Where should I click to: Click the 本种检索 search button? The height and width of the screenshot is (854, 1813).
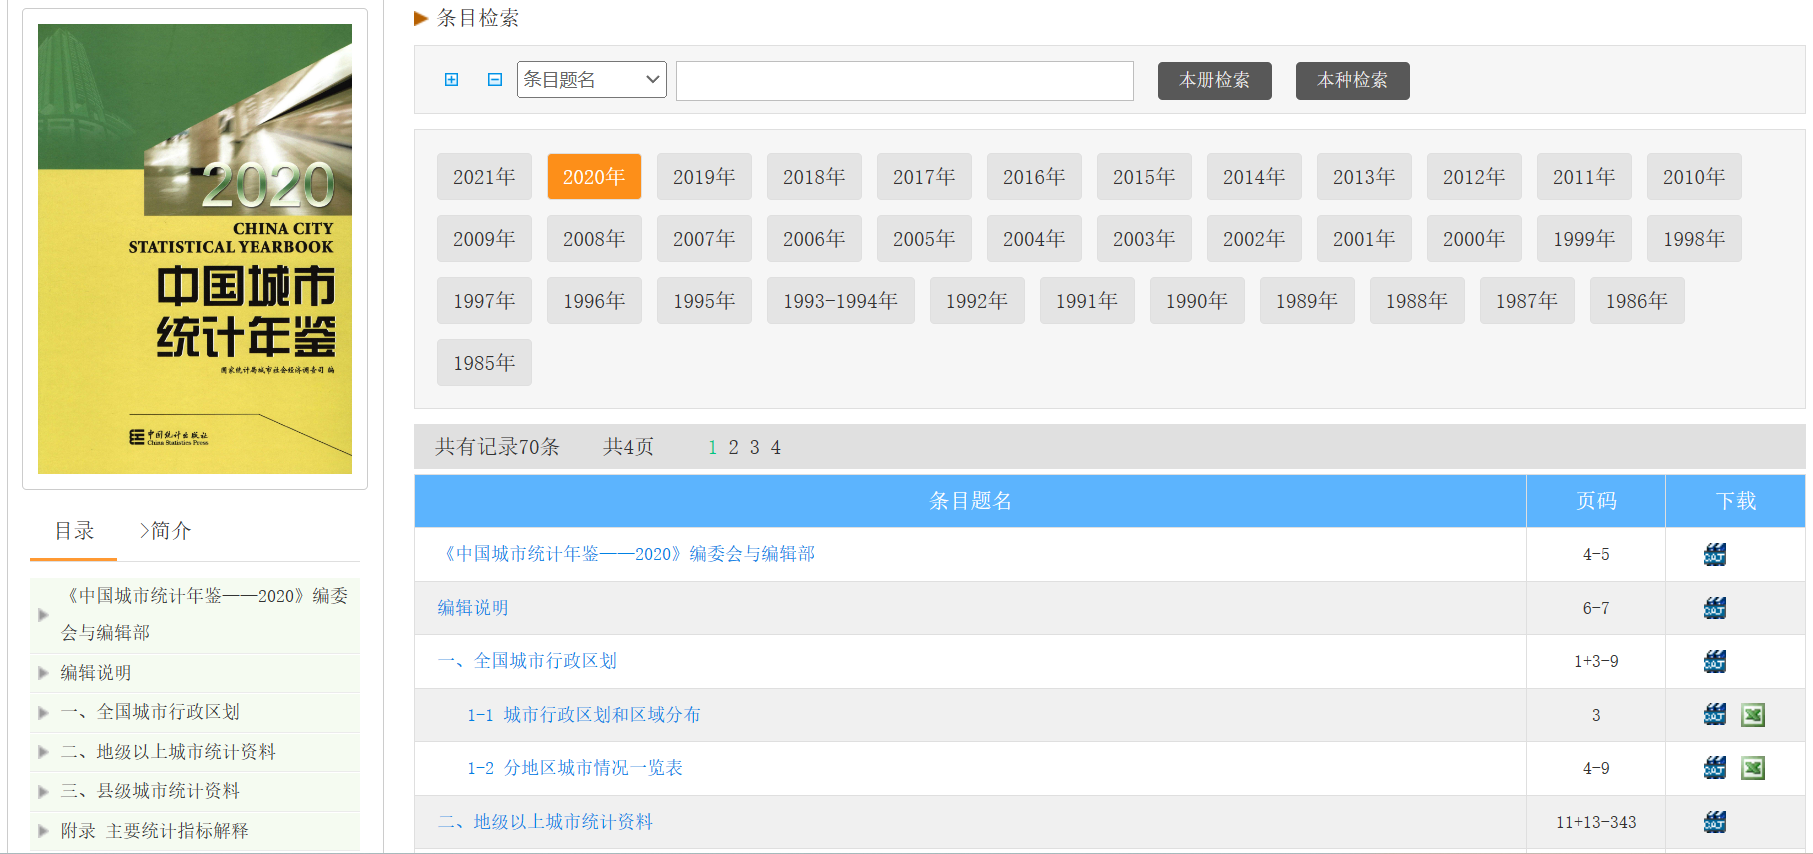pyautogui.click(x=1352, y=81)
